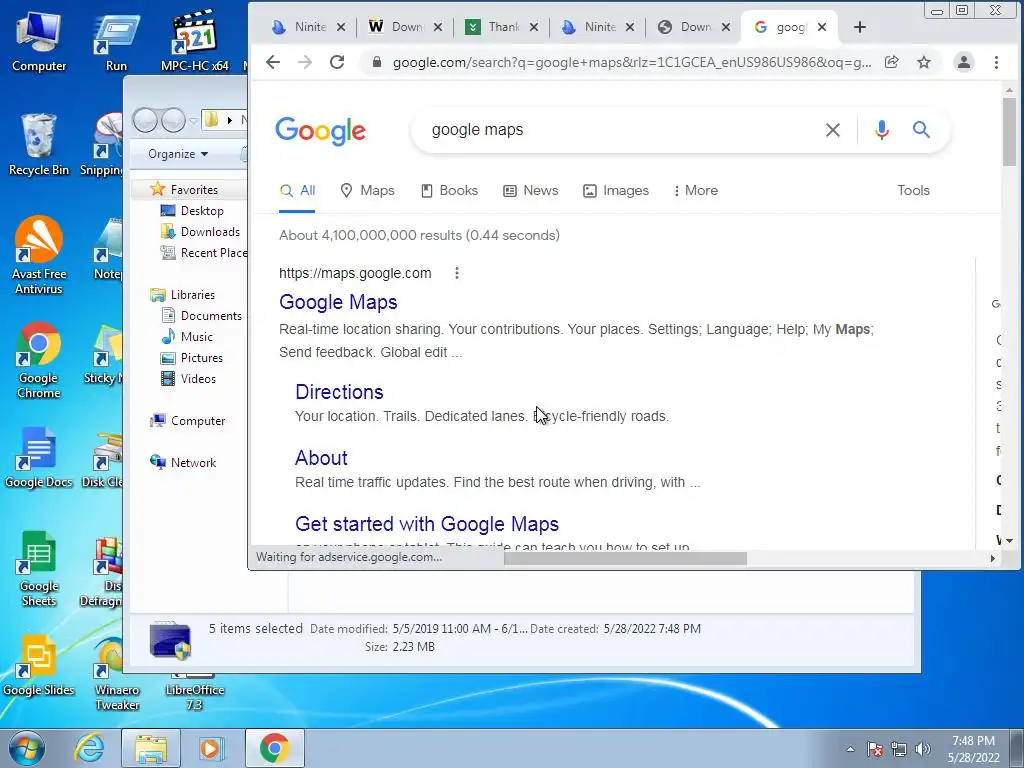Reload the Google search page
Viewport: 1024px width, 768px height.
coord(337,62)
